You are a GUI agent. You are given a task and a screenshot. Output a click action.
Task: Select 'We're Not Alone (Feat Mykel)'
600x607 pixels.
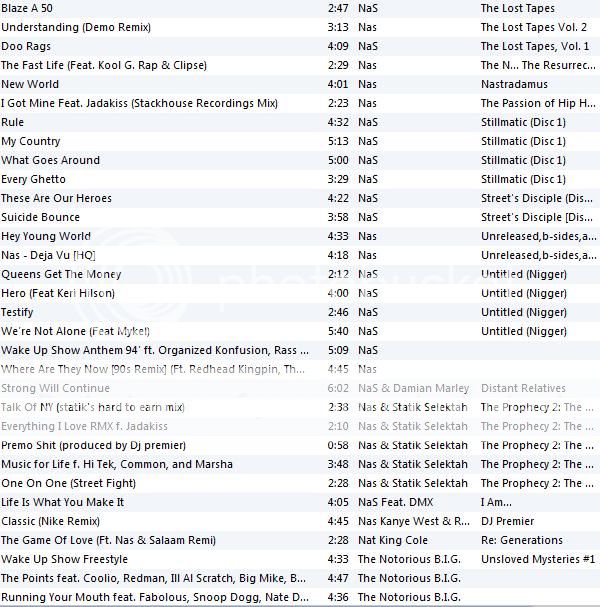75,331
